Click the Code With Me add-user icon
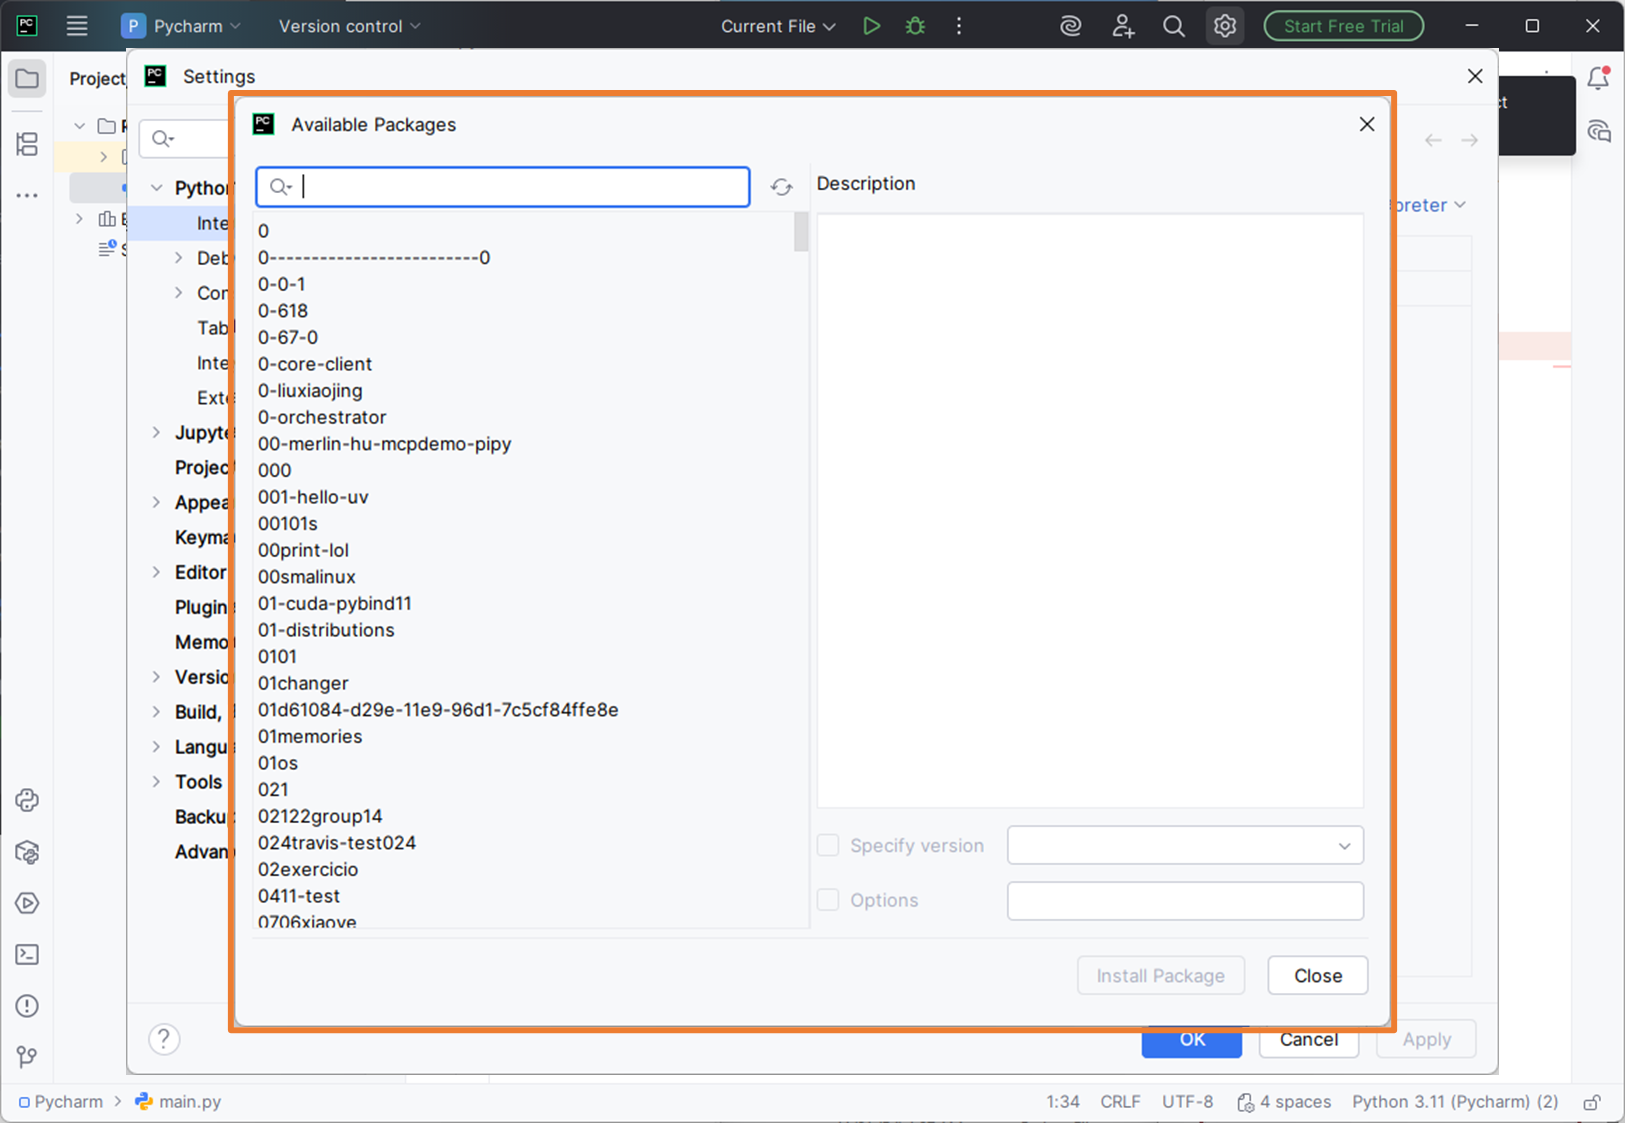The width and height of the screenshot is (1625, 1123). pos(1123,26)
